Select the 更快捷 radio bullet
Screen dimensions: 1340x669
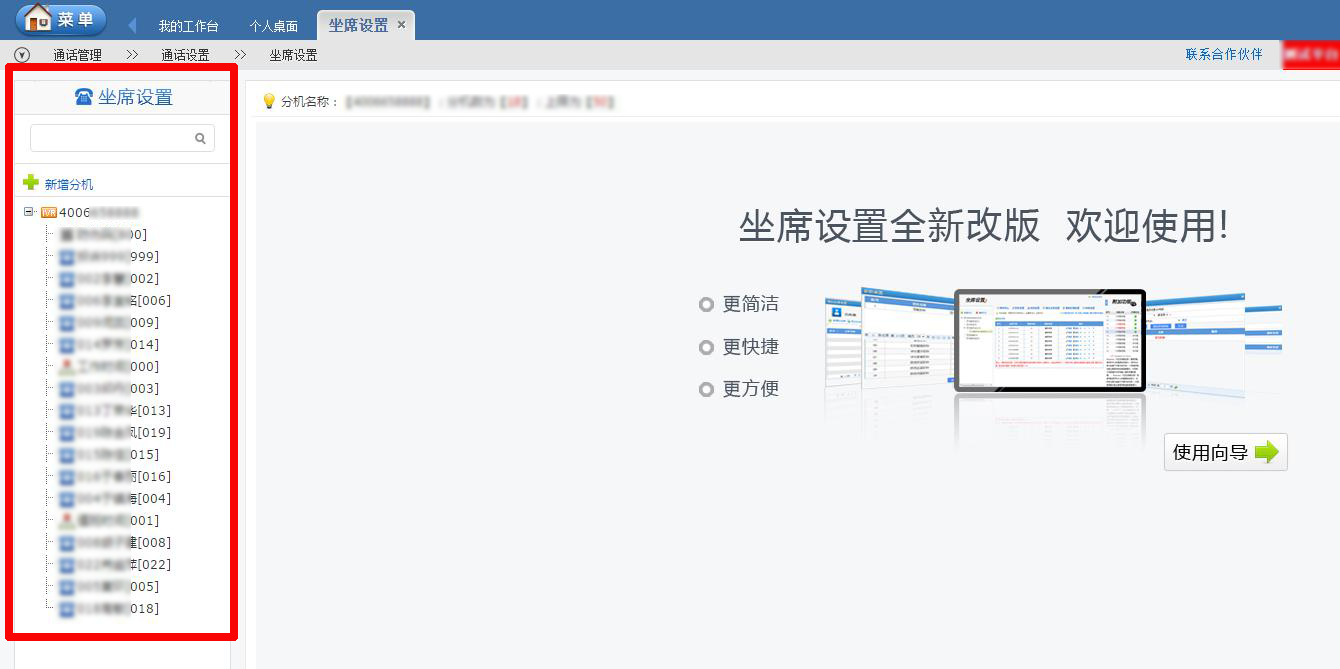click(707, 347)
